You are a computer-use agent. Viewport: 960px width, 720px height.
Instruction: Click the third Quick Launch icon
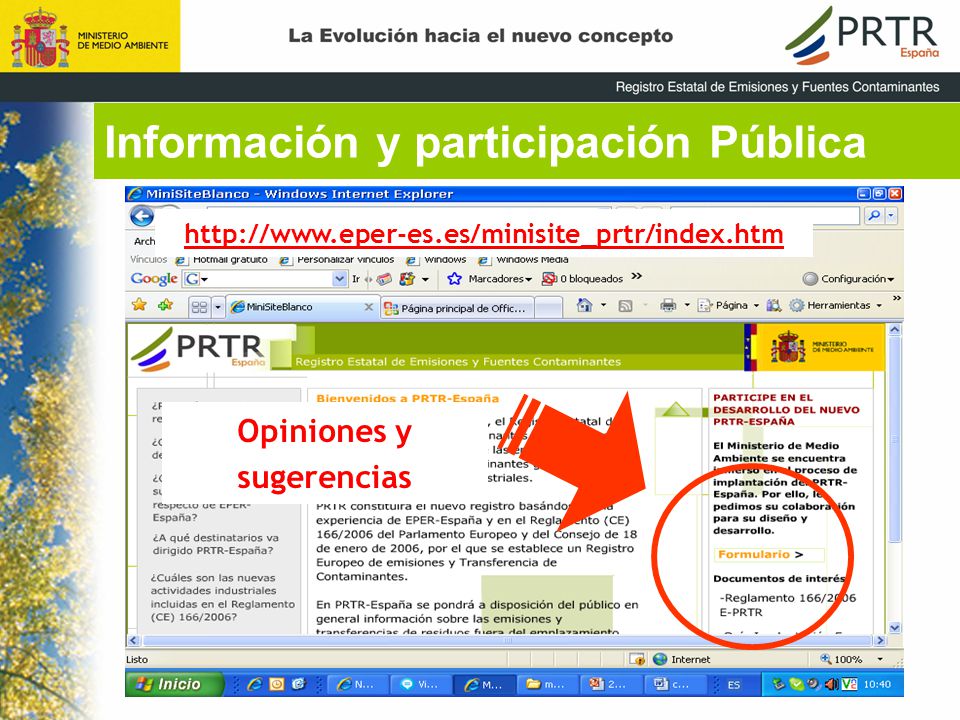pos(298,684)
